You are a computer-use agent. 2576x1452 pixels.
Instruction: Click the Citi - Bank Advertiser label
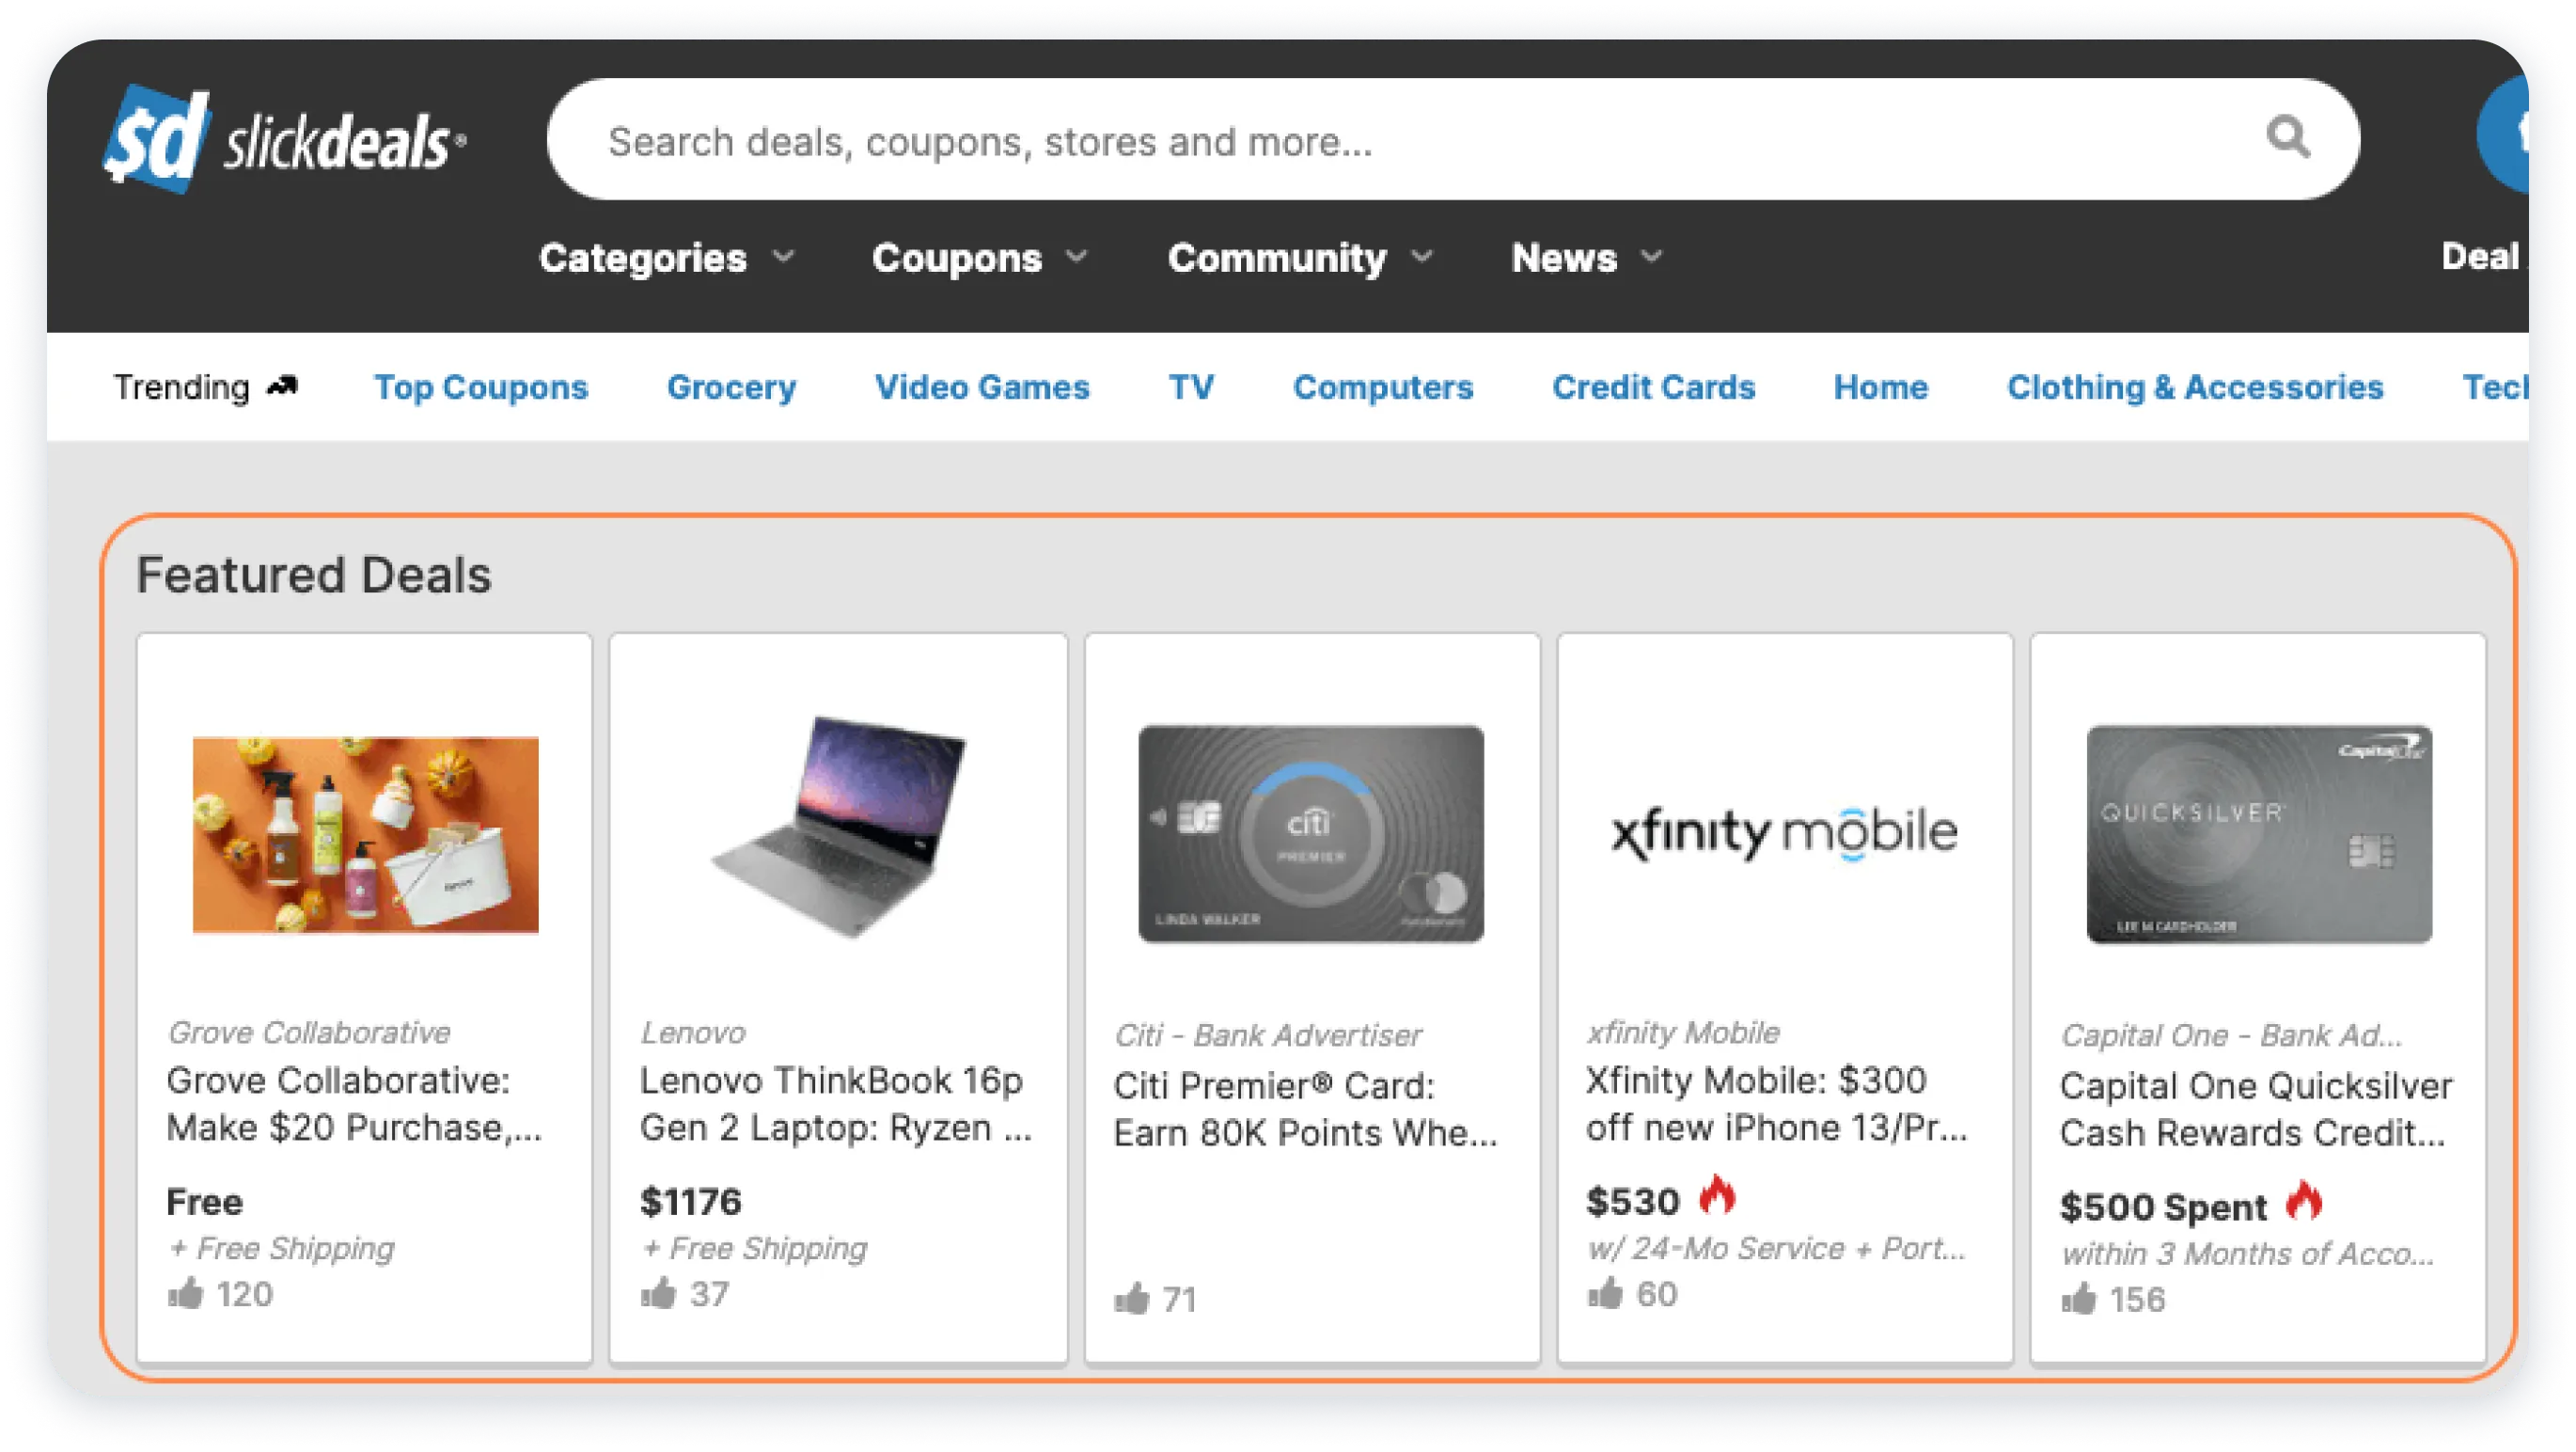pos(1268,1035)
